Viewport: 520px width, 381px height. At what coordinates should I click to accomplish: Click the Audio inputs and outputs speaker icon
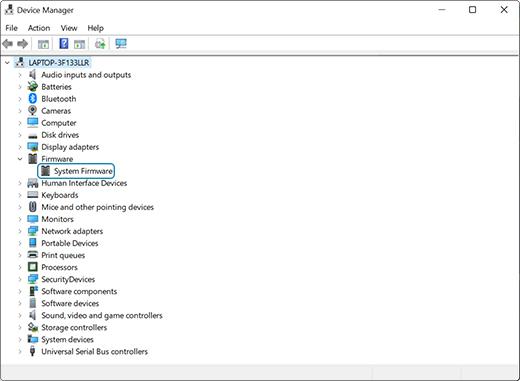32,75
